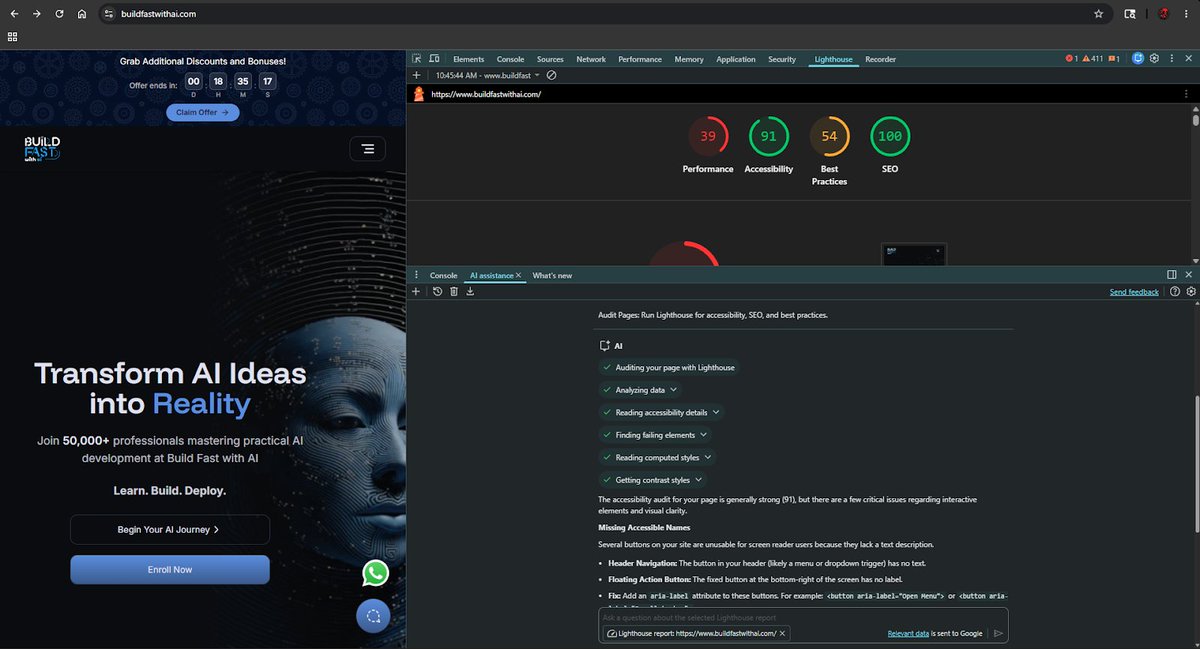Open the website hamburger menu
This screenshot has height=649, width=1200.
coord(368,148)
